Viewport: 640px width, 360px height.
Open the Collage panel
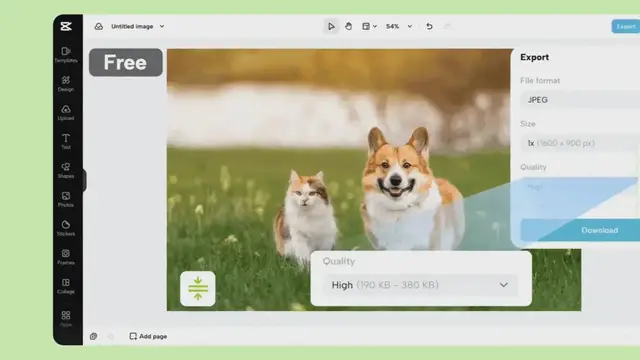pos(66,287)
